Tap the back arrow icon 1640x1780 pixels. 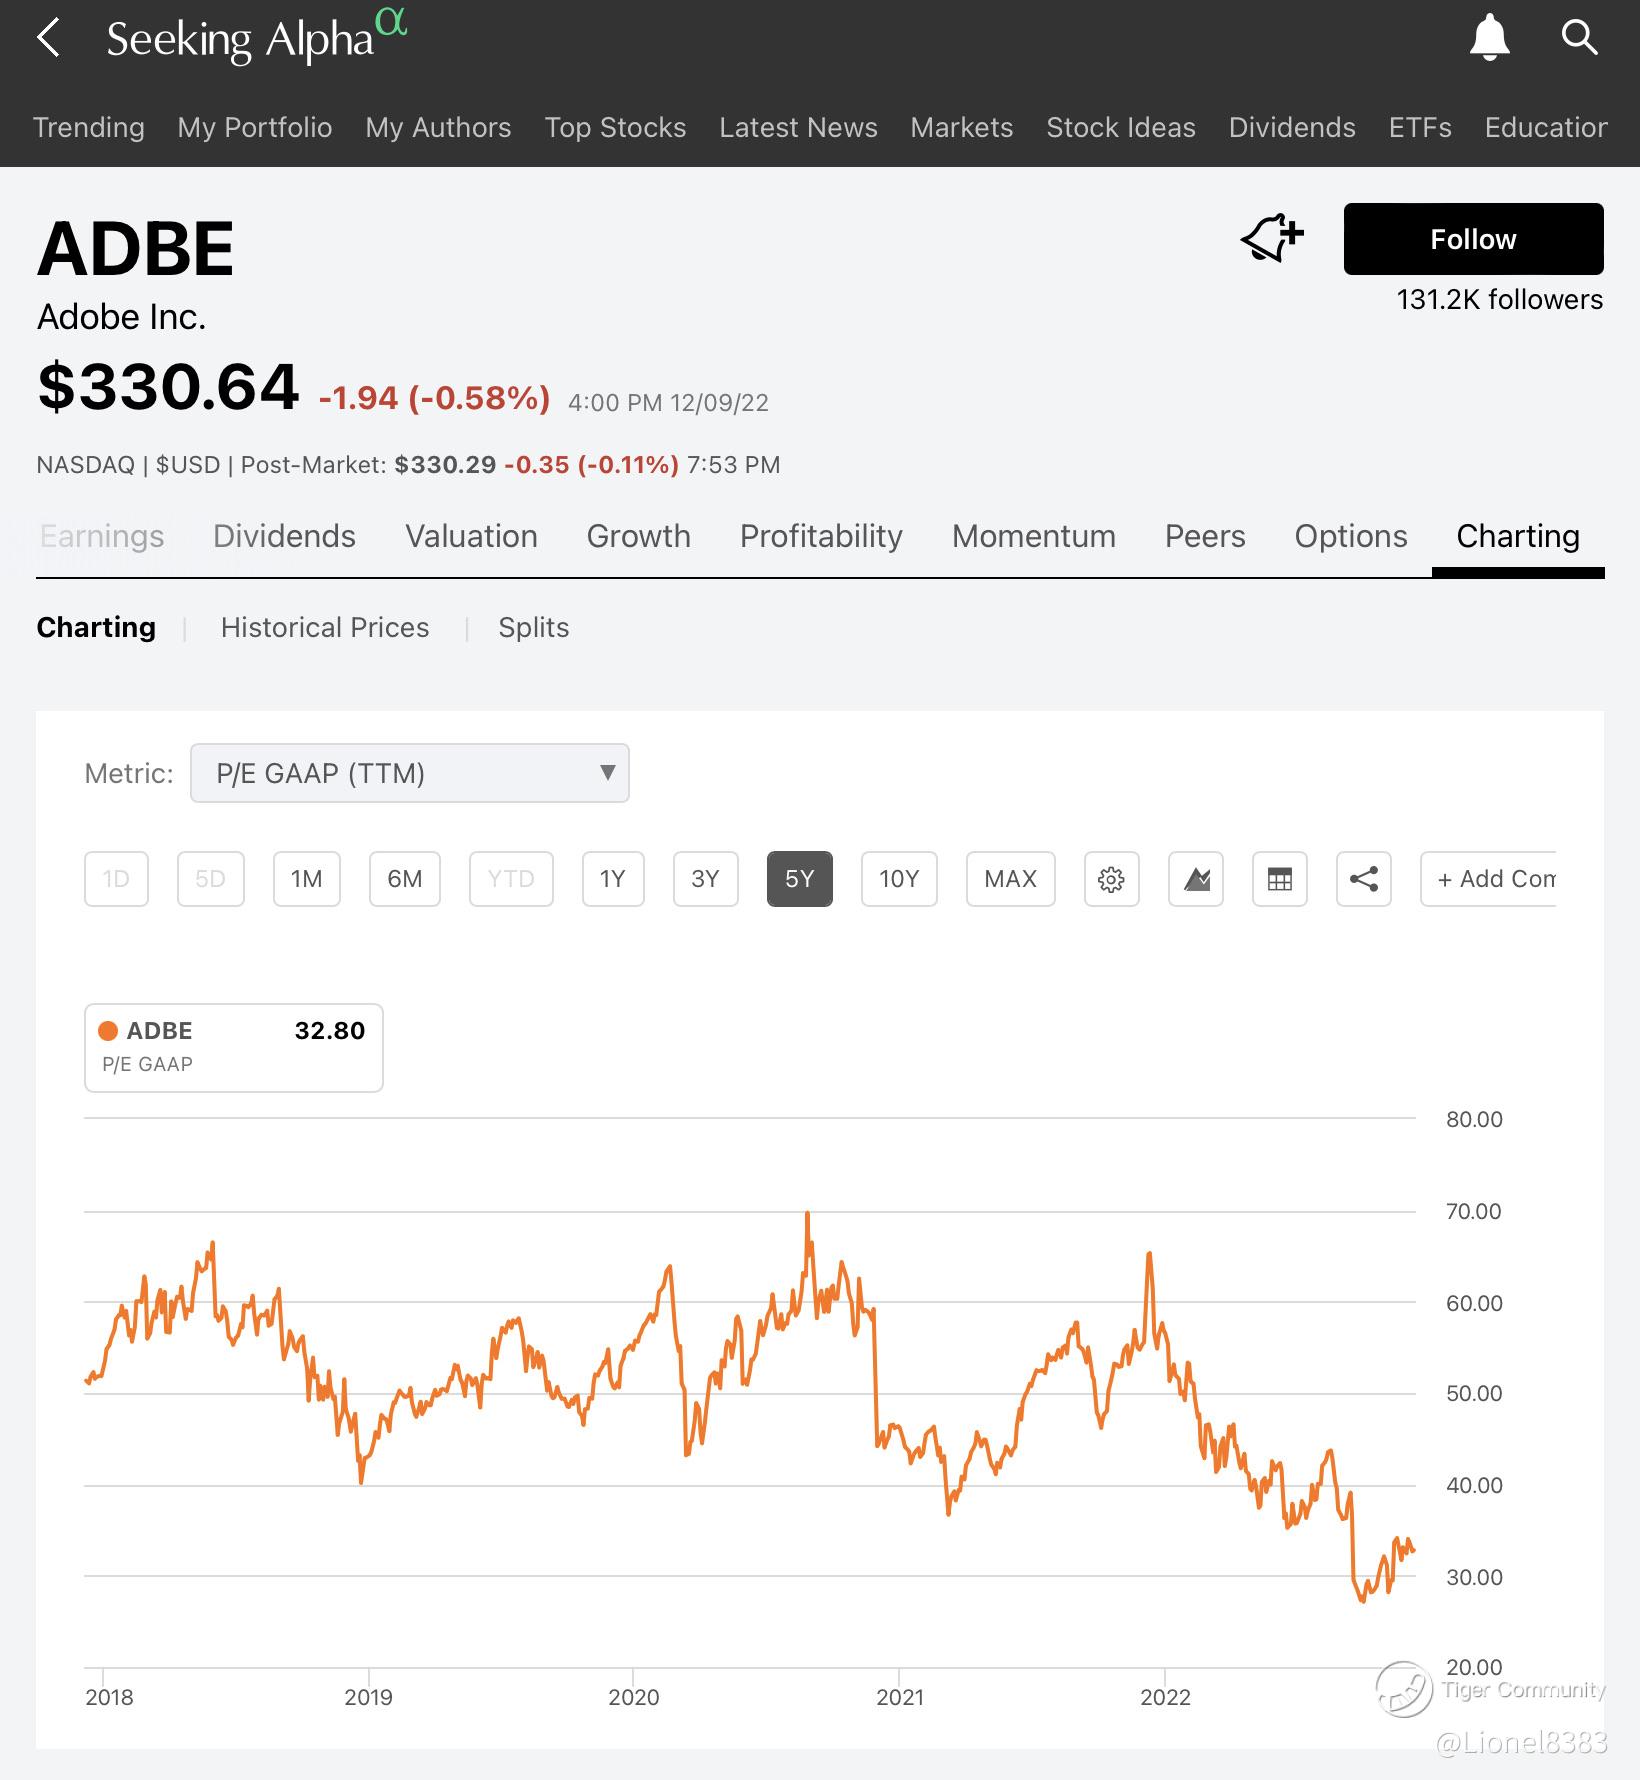pos(48,39)
